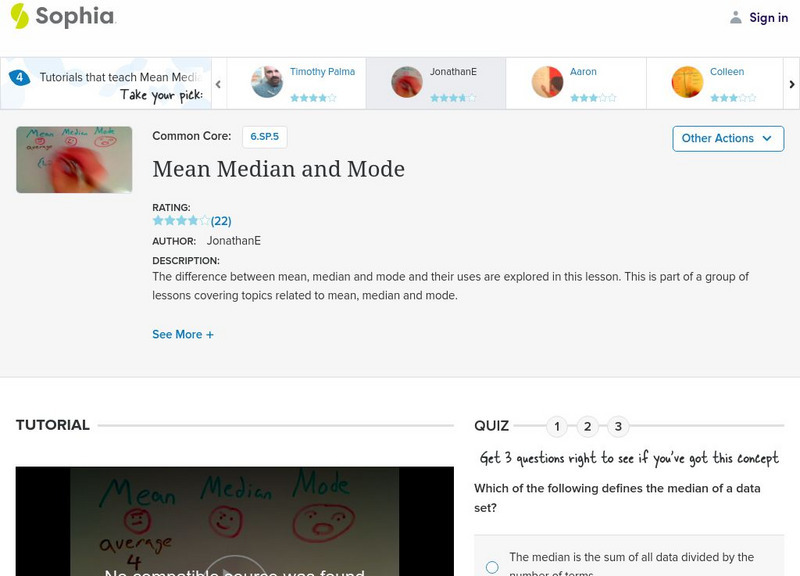Select quiz step 1
Viewport: 800px width, 576px height.
tap(557, 425)
